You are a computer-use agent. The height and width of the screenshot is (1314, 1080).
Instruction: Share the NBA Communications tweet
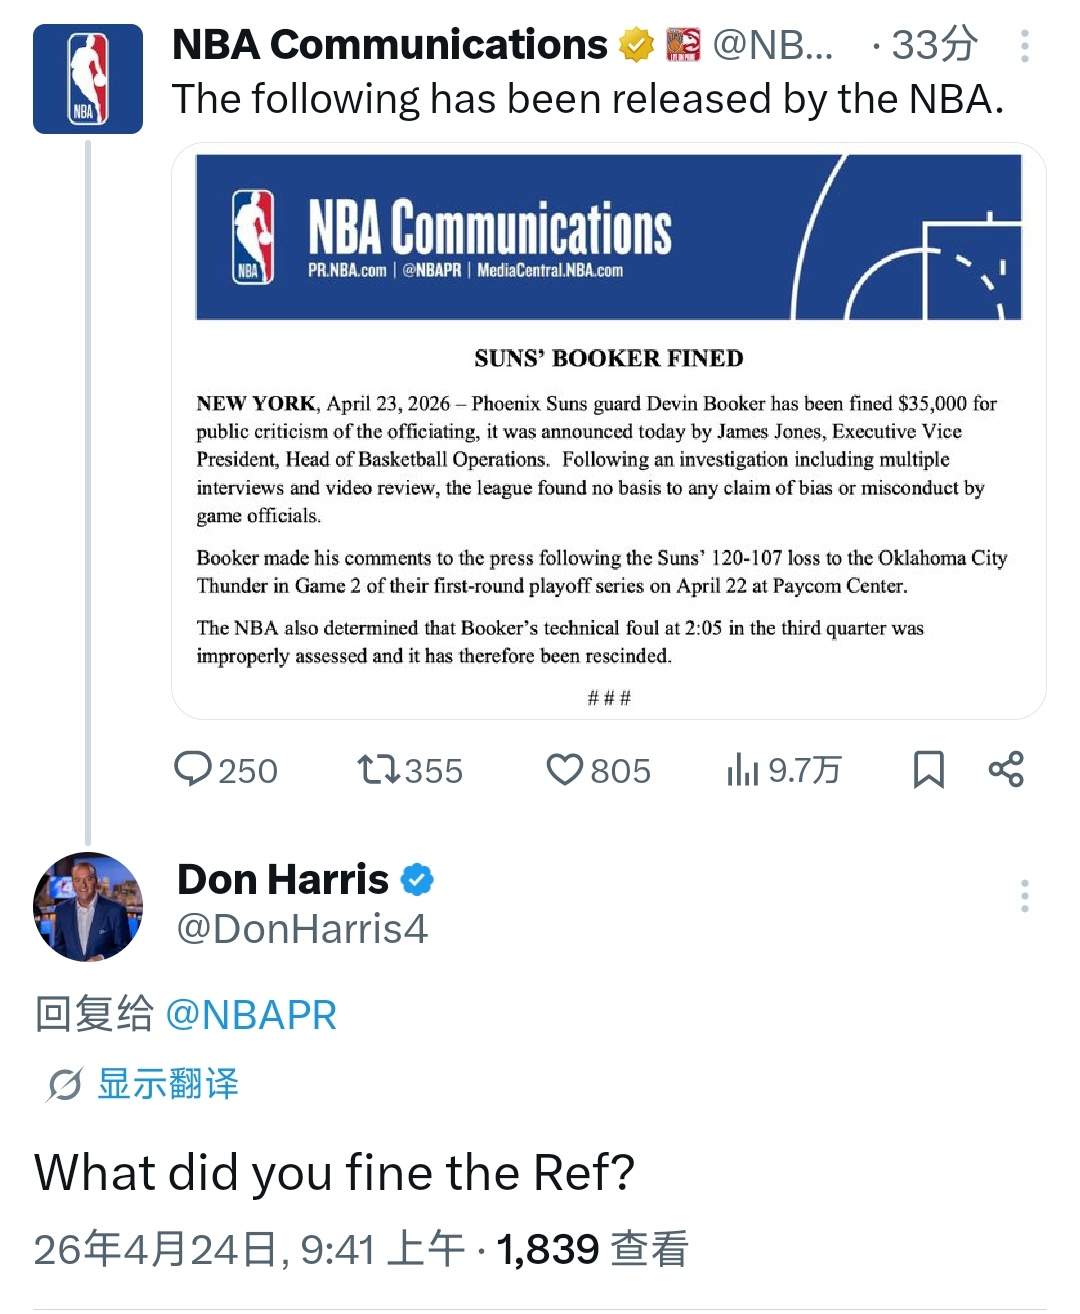[1005, 770]
